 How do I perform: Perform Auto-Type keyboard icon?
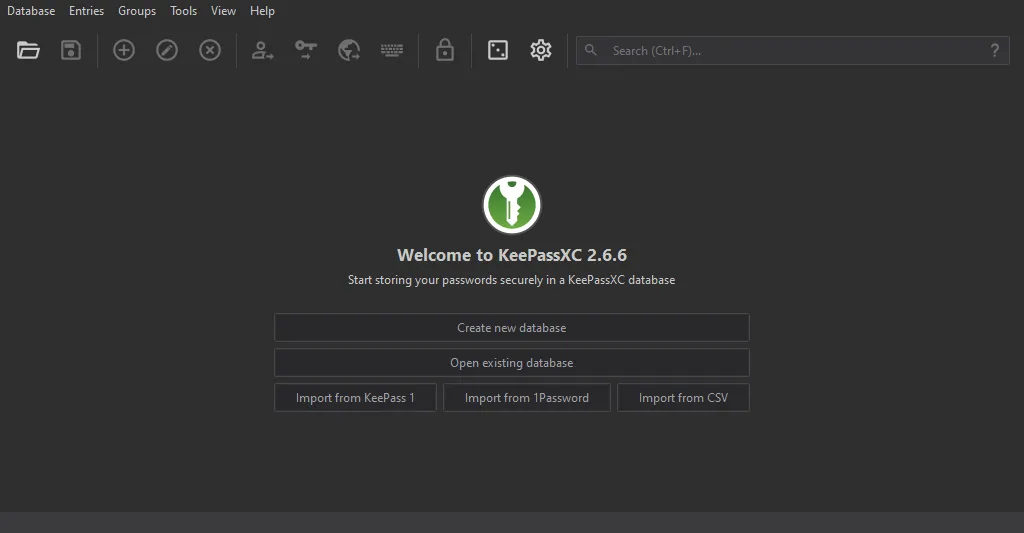tap(392, 50)
